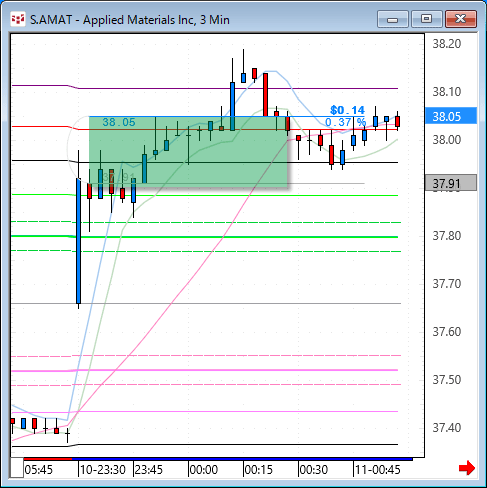Image resolution: width=487 pixels, height=488 pixels.
Task: Click the small white box at bottom left
Action: tap(17, 468)
